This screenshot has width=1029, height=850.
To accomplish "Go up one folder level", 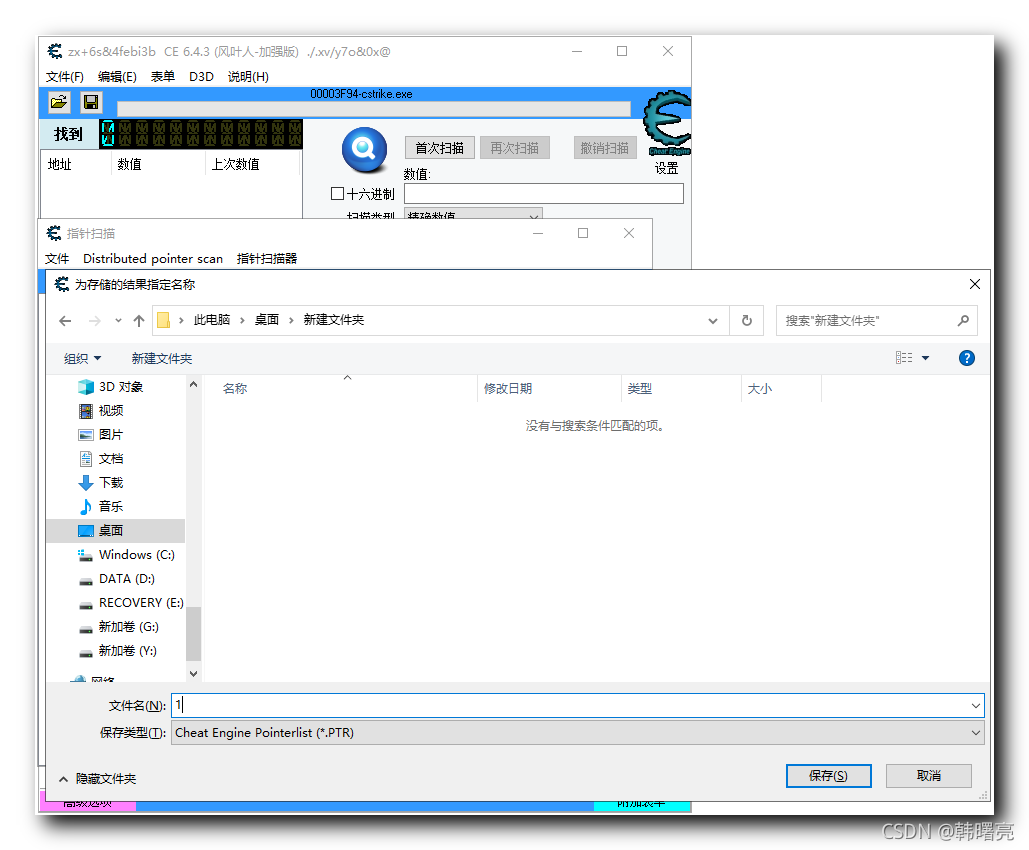I will click(138, 321).
